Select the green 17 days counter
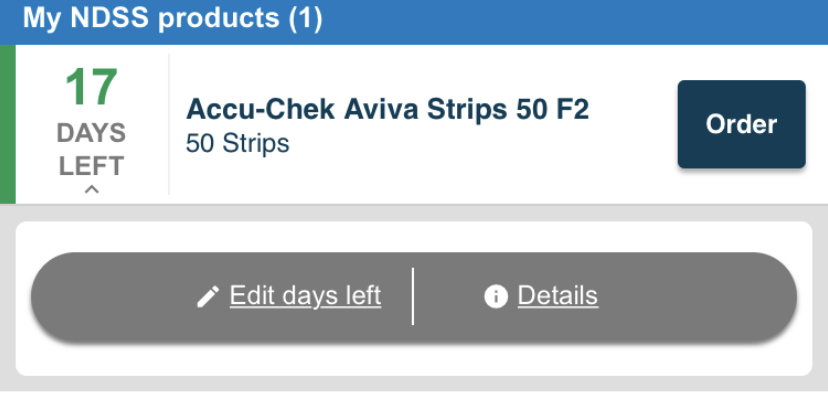Viewport: 828px width, 394px height. (91, 88)
